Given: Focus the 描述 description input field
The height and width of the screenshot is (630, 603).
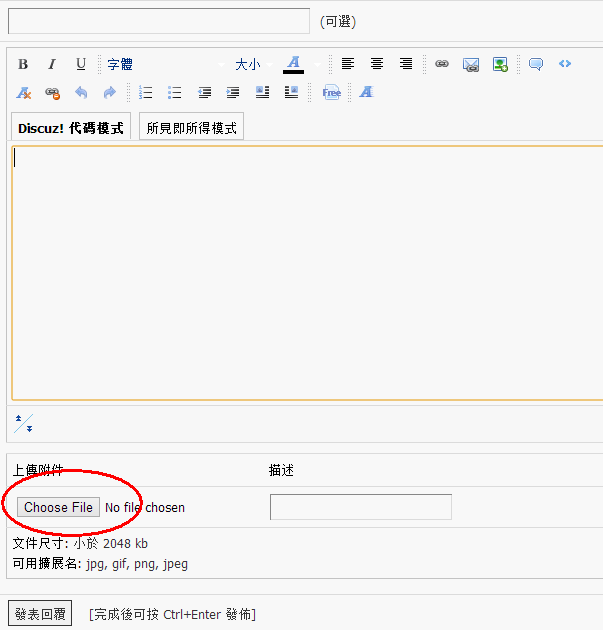Looking at the screenshot, I should [361, 507].
